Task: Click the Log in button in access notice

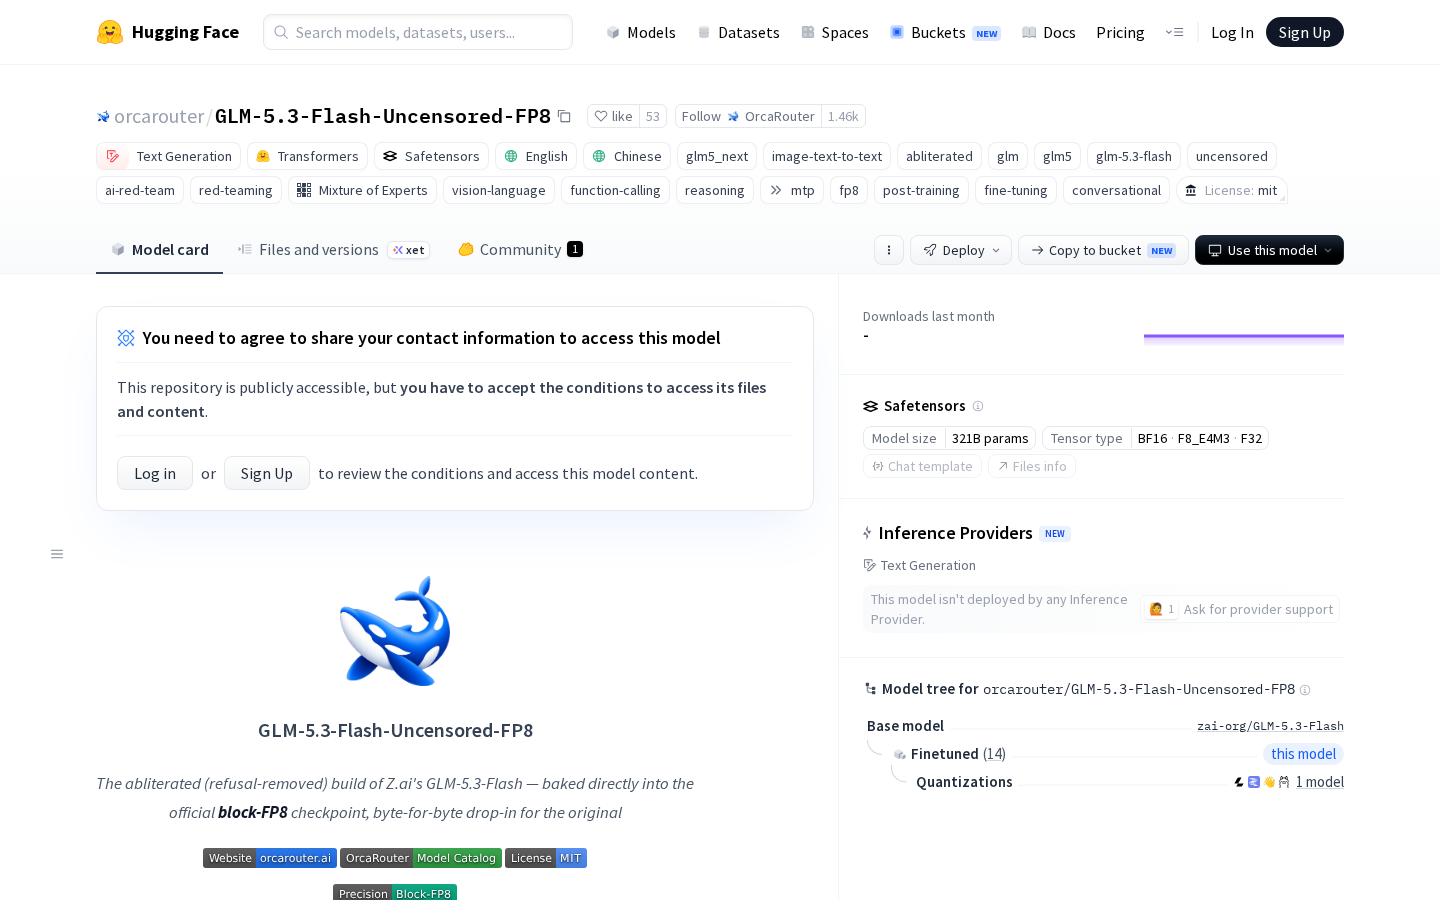Action: (155, 473)
